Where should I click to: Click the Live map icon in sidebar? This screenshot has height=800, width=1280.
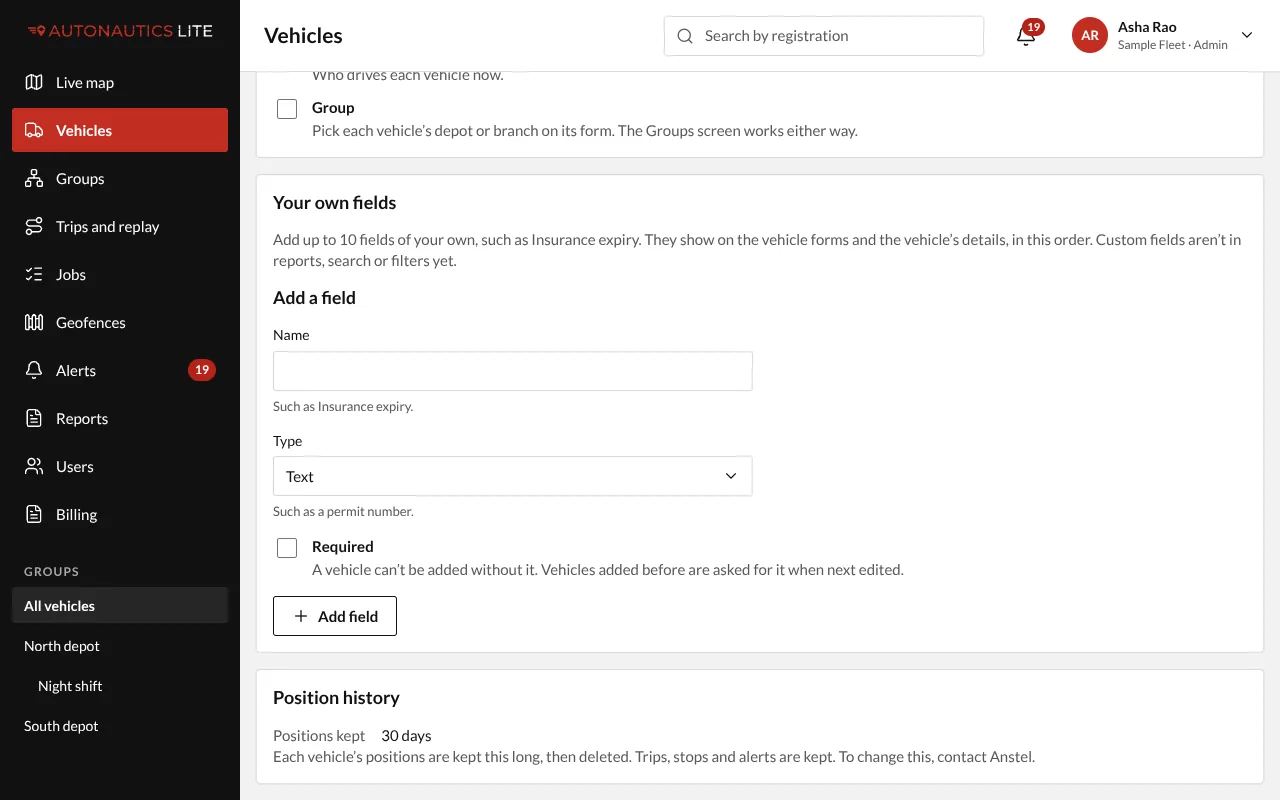pyautogui.click(x=34, y=82)
